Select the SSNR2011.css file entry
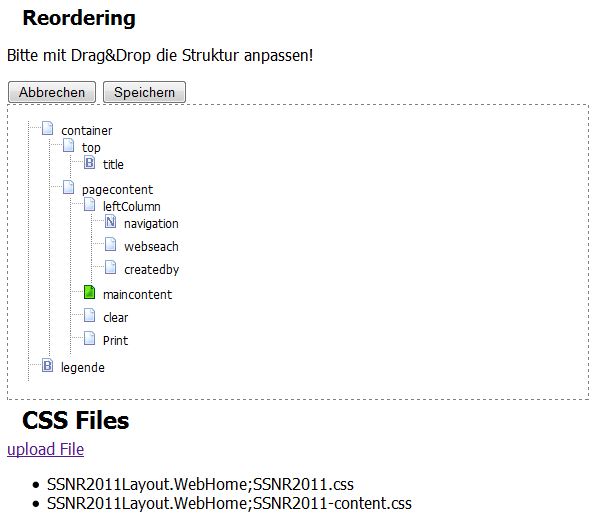The width and height of the screenshot is (613, 522). pyautogui.click(x=200, y=484)
